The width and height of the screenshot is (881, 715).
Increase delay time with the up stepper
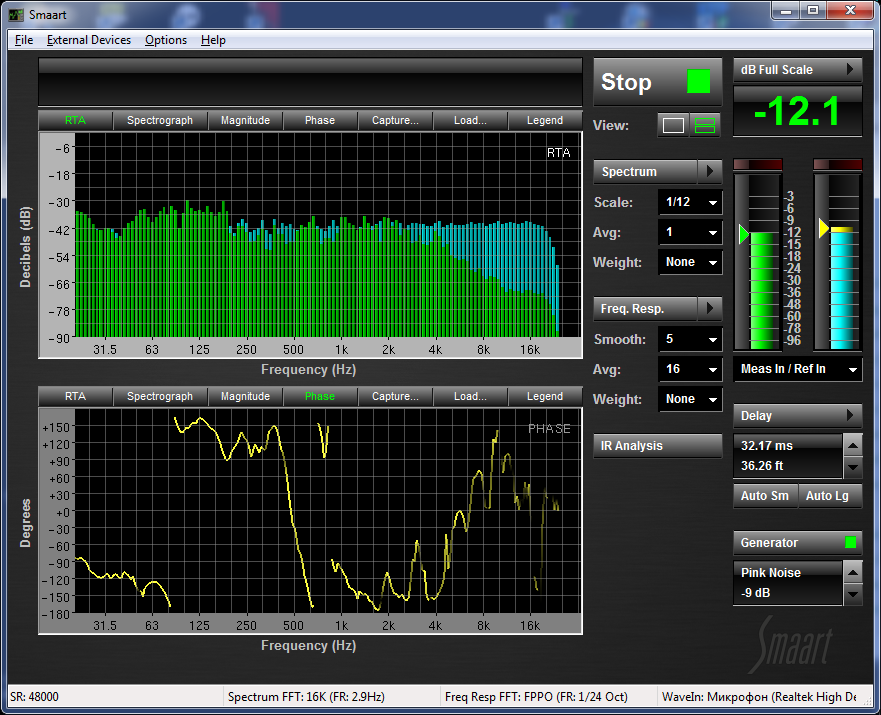(852, 445)
